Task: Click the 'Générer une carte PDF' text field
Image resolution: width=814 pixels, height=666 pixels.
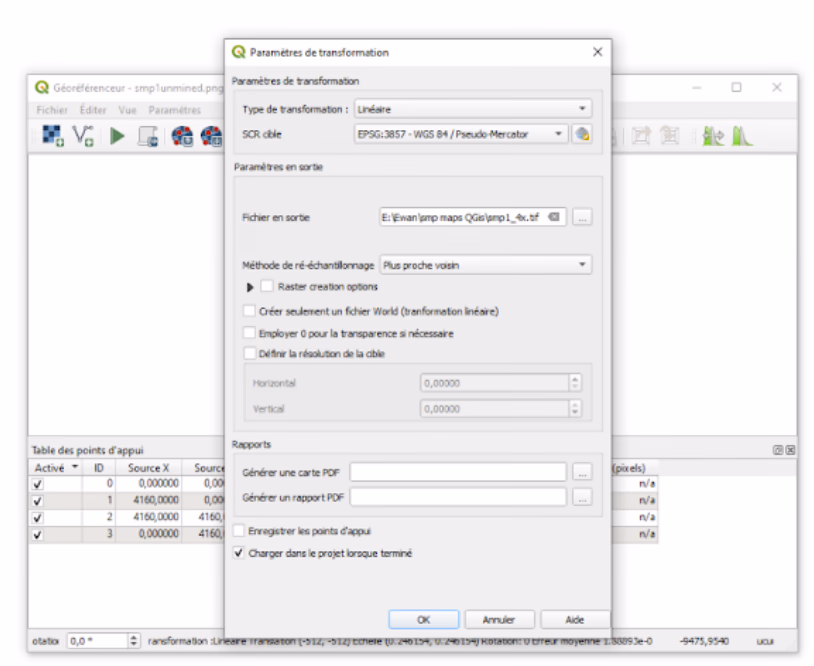Action: [458, 472]
